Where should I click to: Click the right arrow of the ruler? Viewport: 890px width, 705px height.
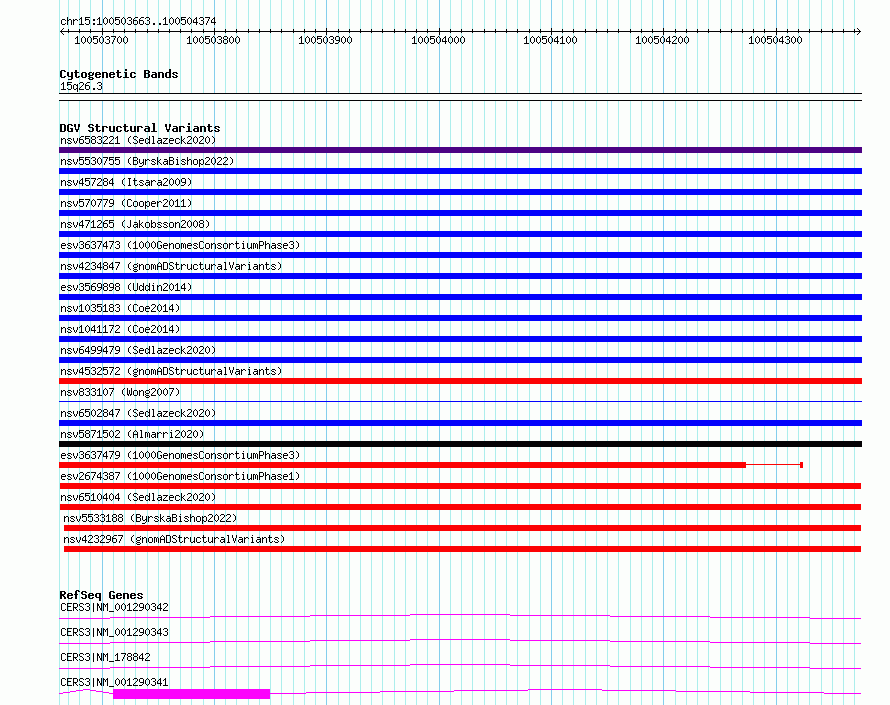pos(858,32)
